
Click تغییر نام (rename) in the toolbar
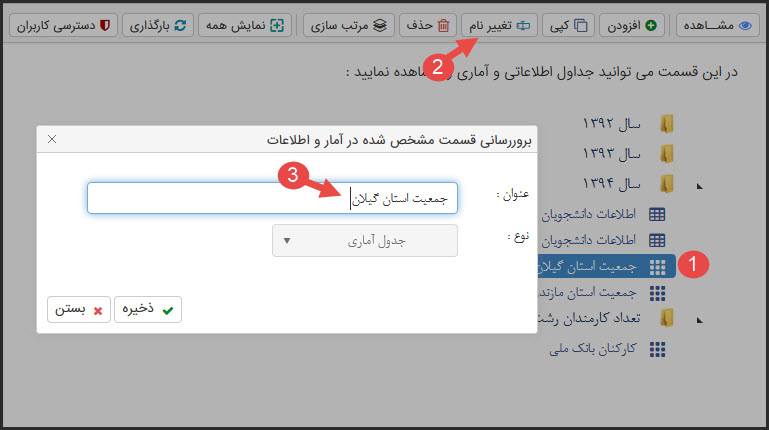point(499,25)
